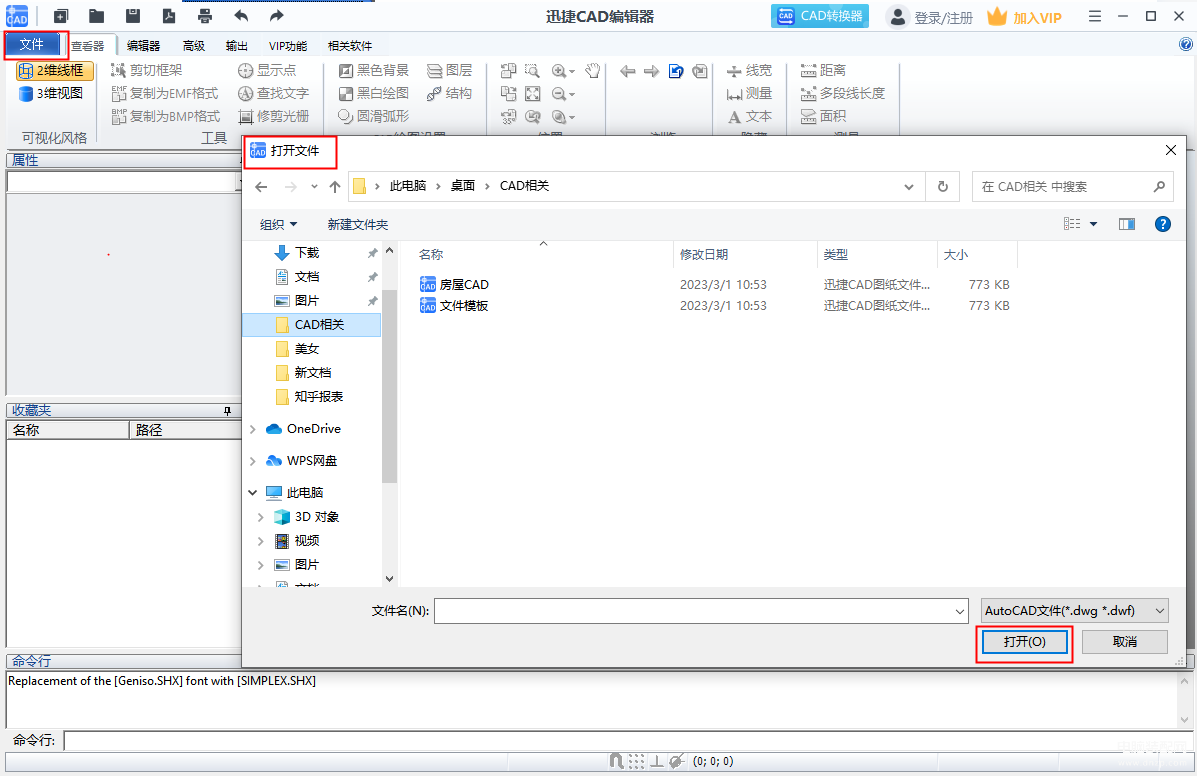Select the 测量 measure tool
1197x776 pixels.
click(750, 93)
